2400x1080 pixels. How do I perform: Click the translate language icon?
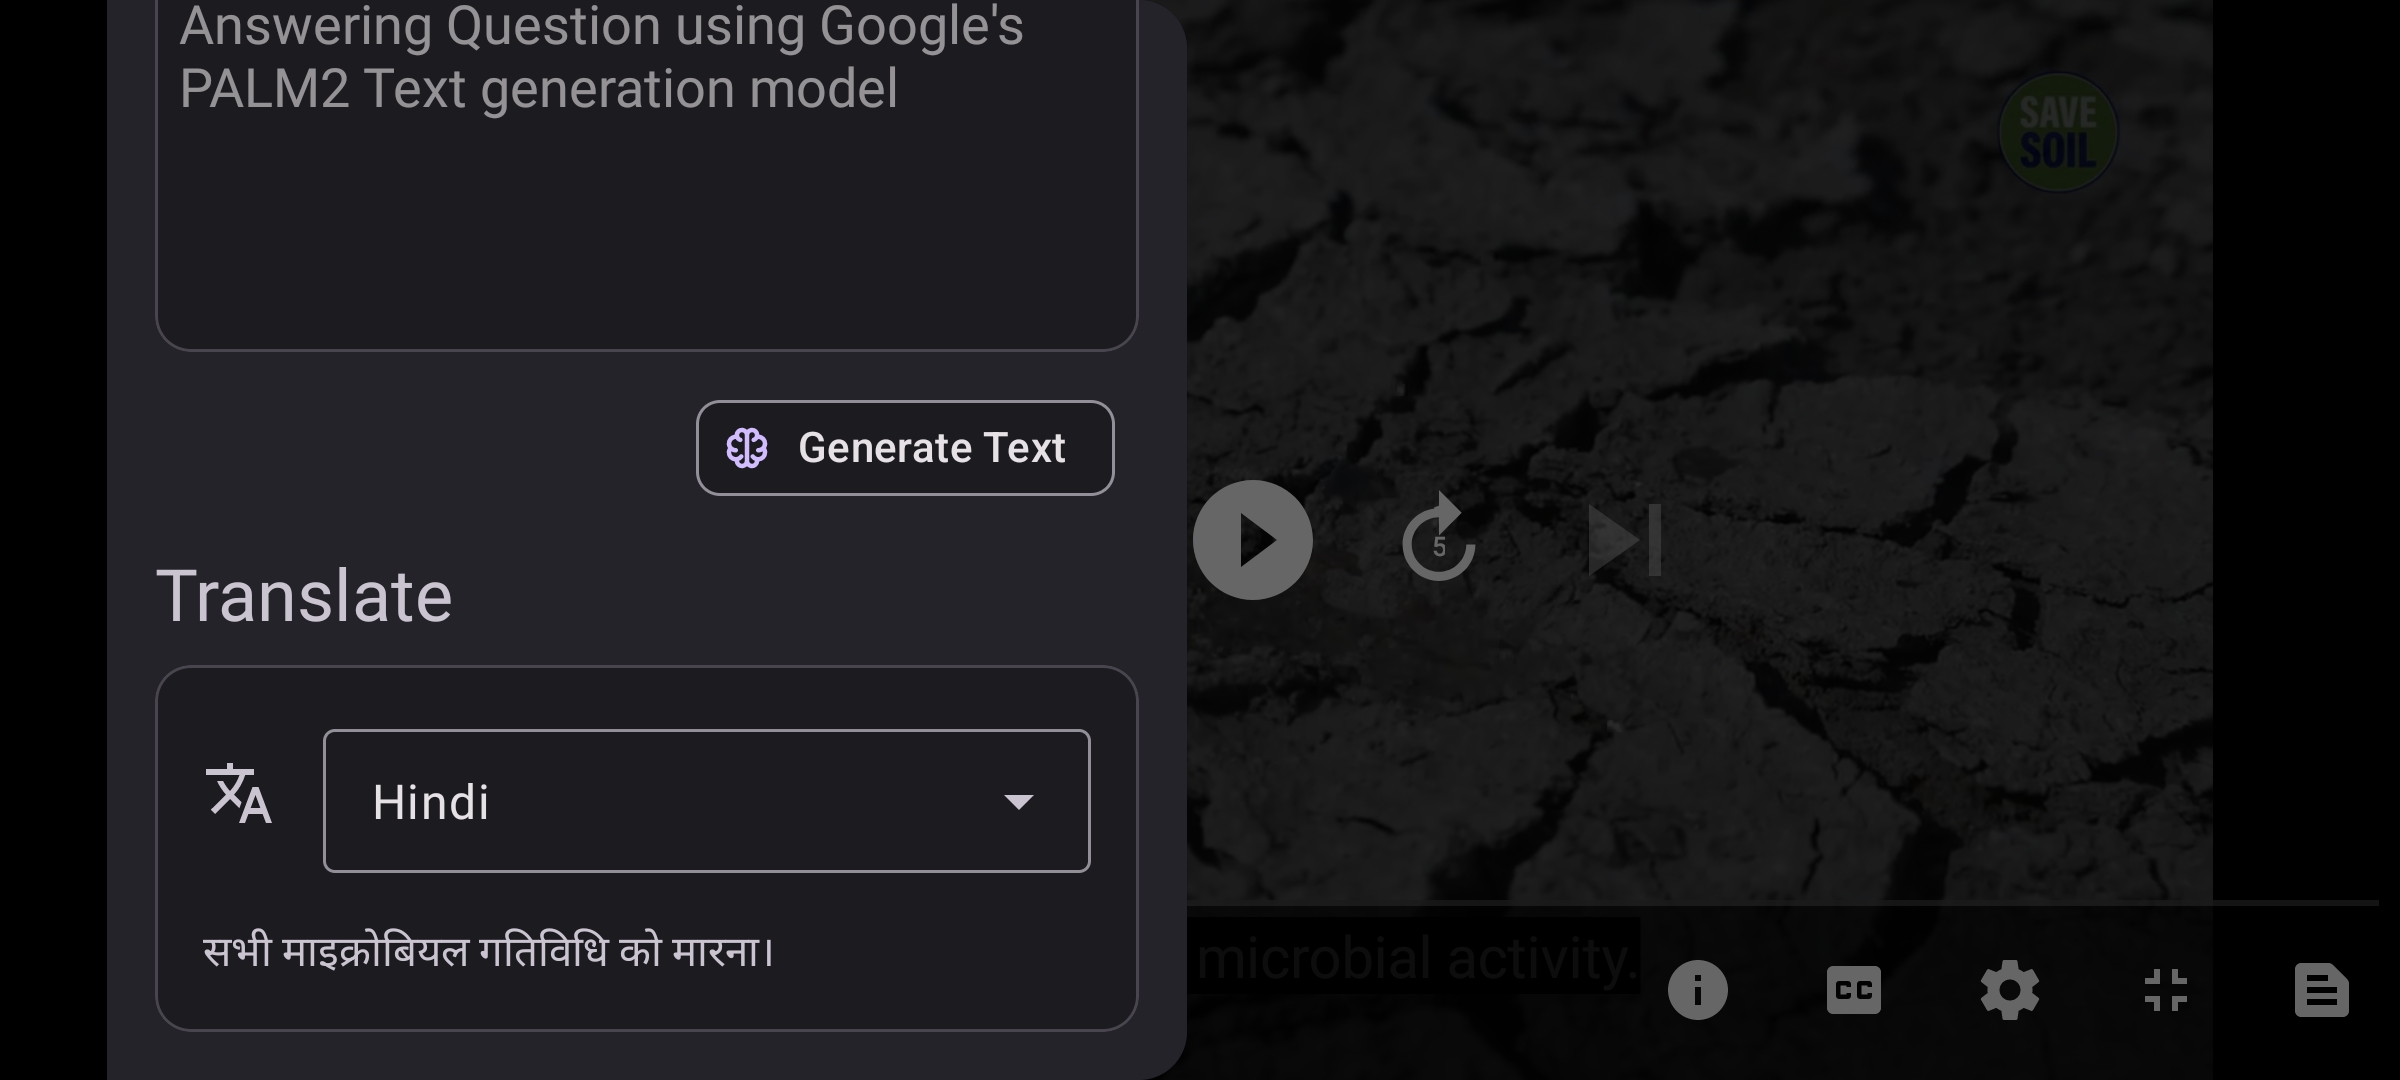pos(239,795)
